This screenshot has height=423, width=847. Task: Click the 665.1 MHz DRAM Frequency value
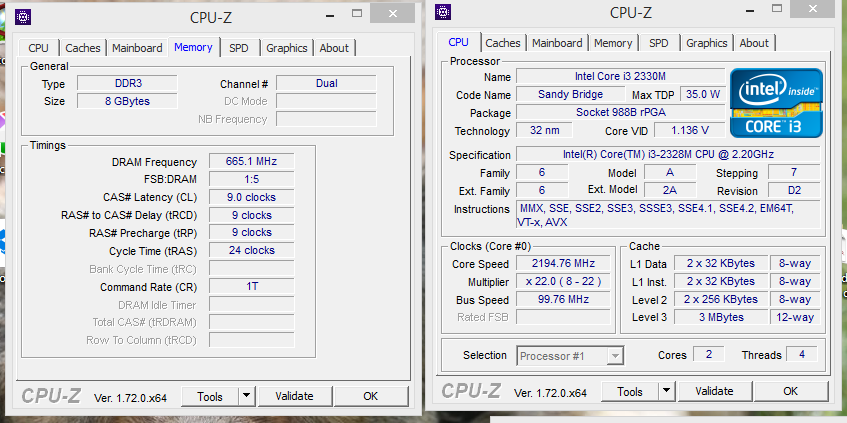pyautogui.click(x=252, y=161)
